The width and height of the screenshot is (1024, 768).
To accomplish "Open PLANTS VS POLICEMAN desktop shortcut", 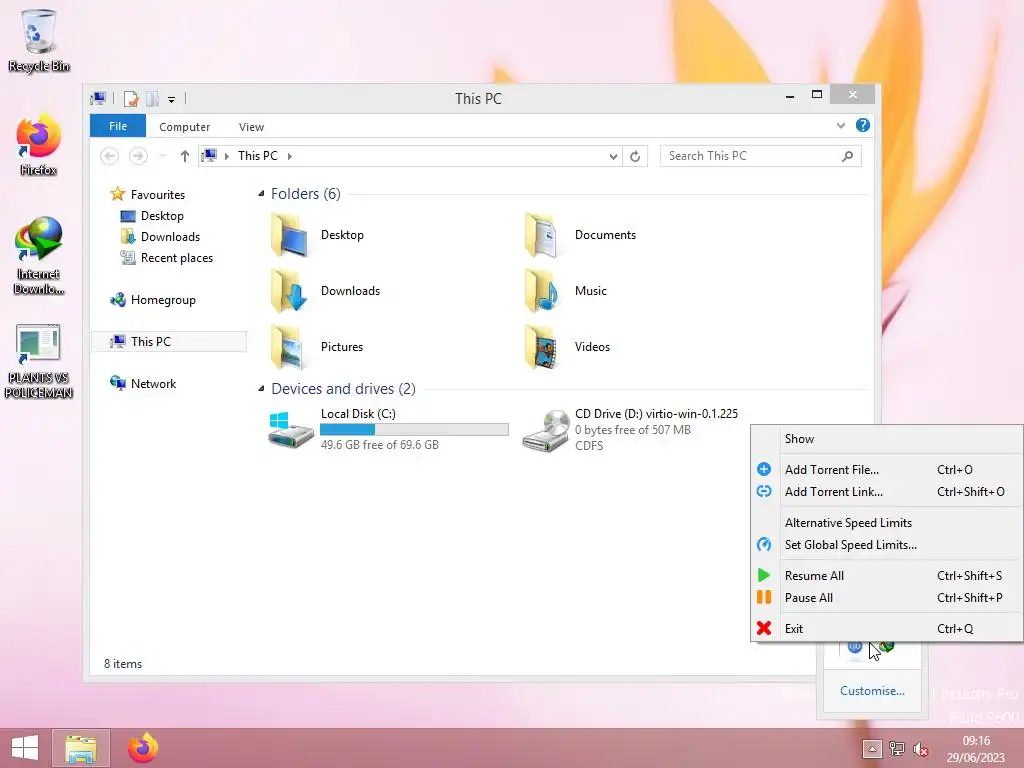I will pyautogui.click(x=39, y=361).
